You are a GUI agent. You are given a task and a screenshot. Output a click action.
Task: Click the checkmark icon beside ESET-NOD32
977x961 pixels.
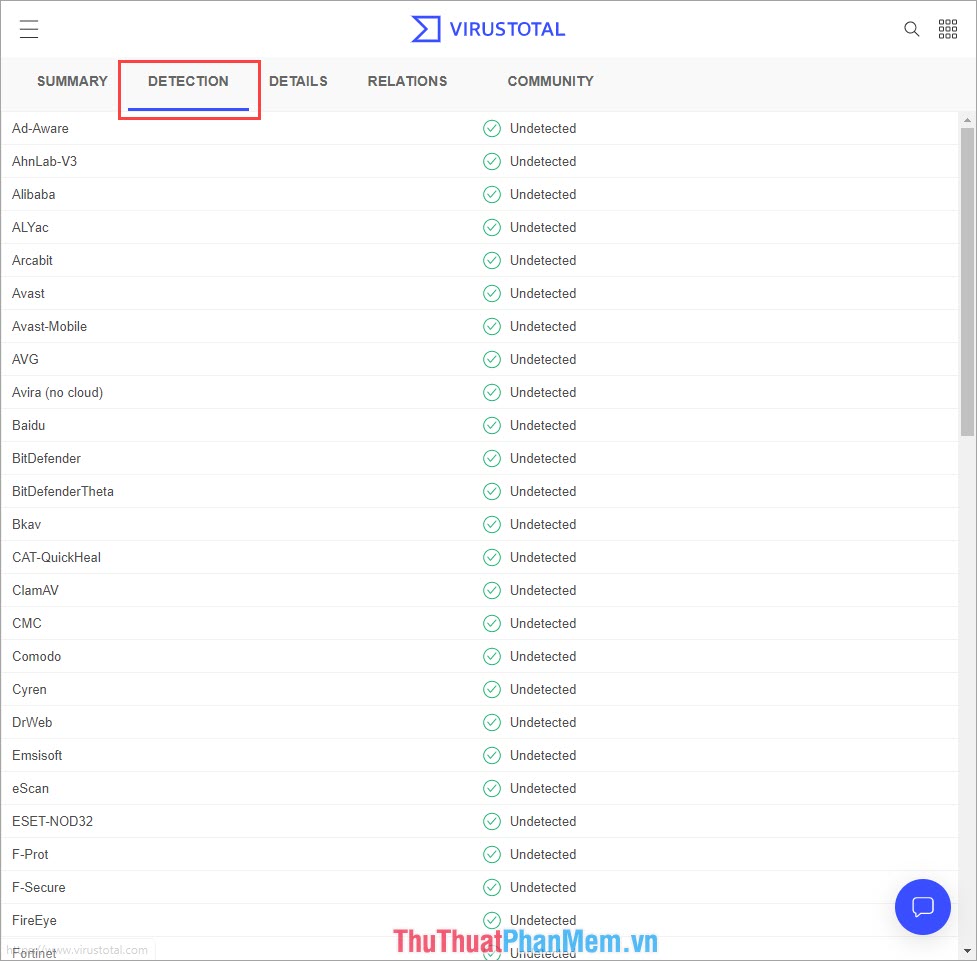click(491, 821)
